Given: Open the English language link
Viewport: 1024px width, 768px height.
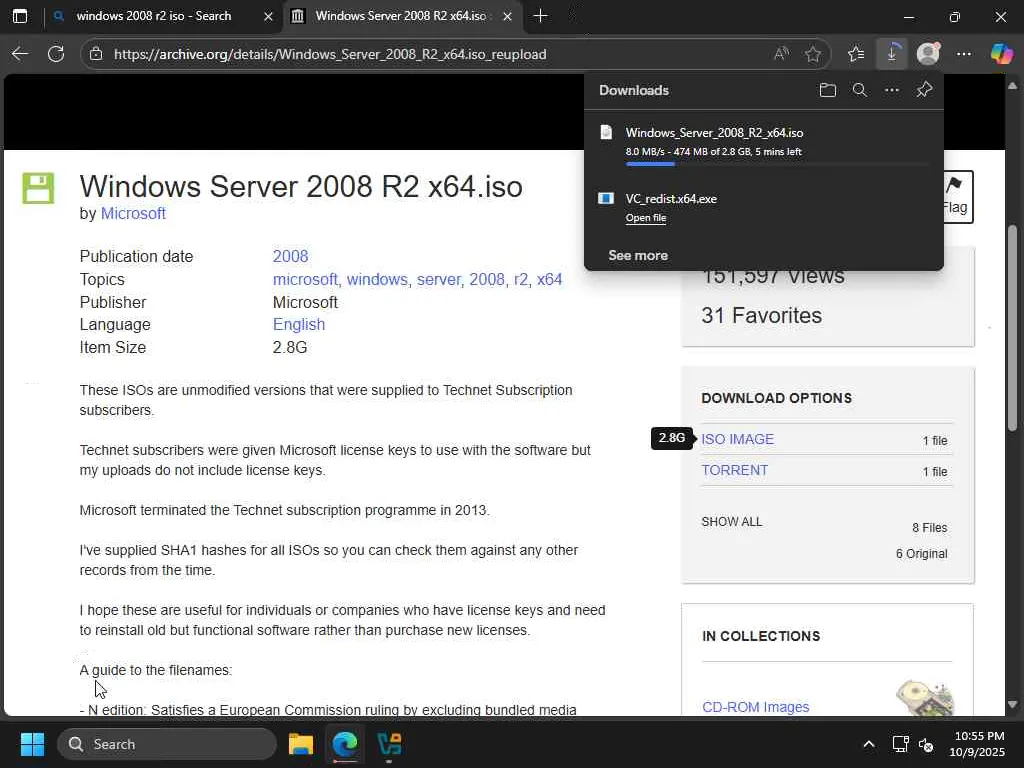Looking at the screenshot, I should (299, 325).
